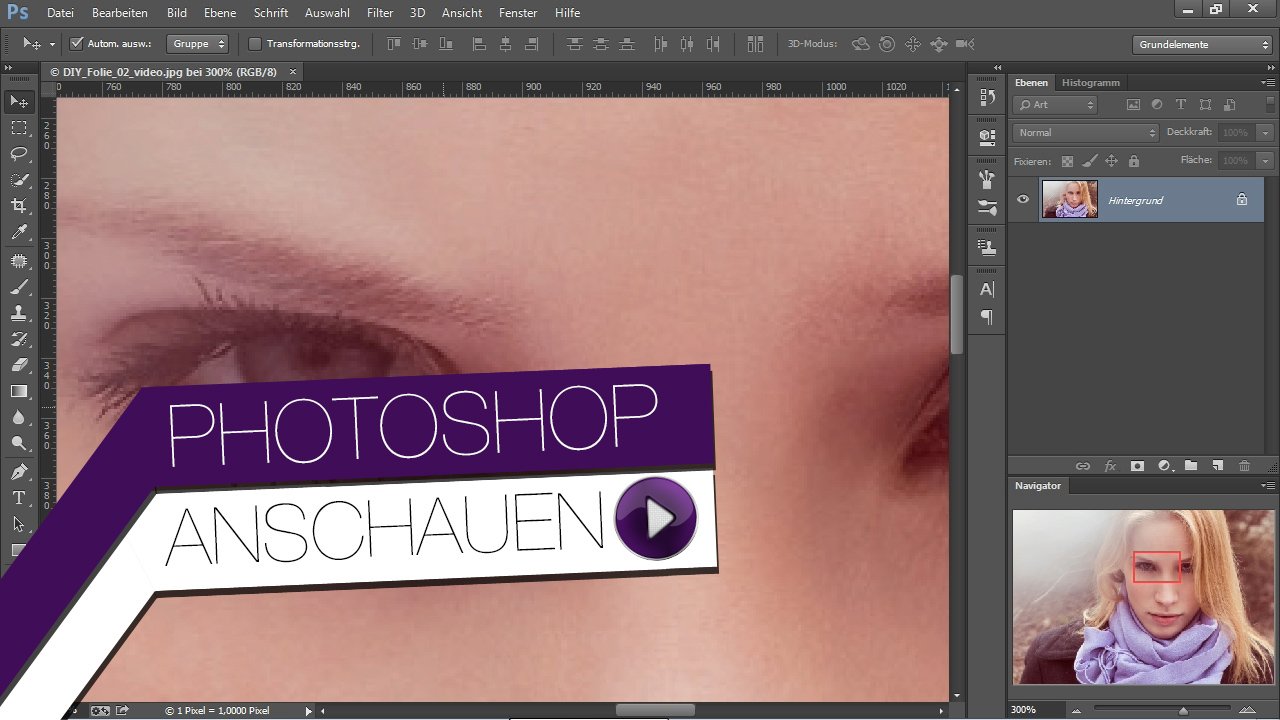Viewport: 1280px width, 720px height.
Task: Select the Clone Stamp tool
Action: [19, 313]
